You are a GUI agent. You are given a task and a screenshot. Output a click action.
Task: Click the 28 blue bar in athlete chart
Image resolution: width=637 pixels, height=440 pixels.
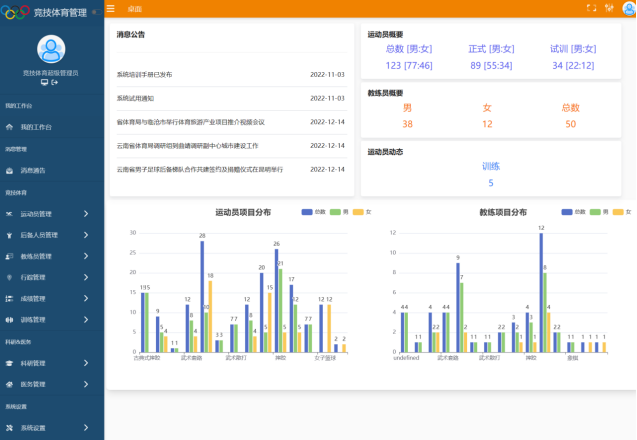click(202, 297)
